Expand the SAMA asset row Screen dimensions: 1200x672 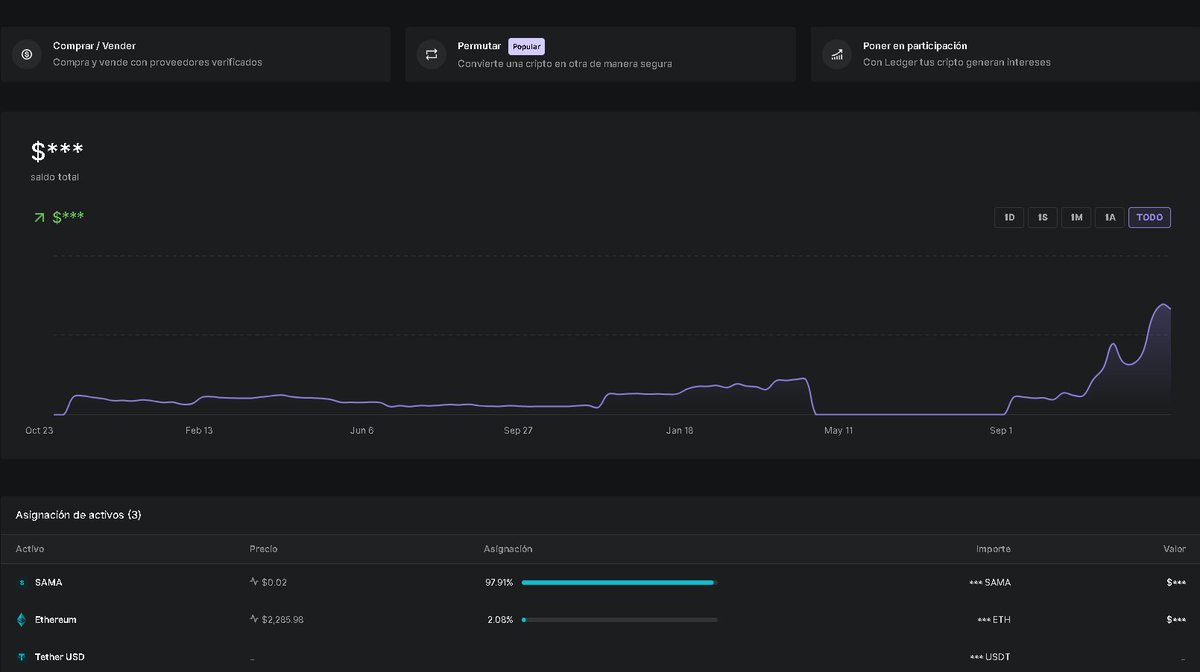pos(600,582)
